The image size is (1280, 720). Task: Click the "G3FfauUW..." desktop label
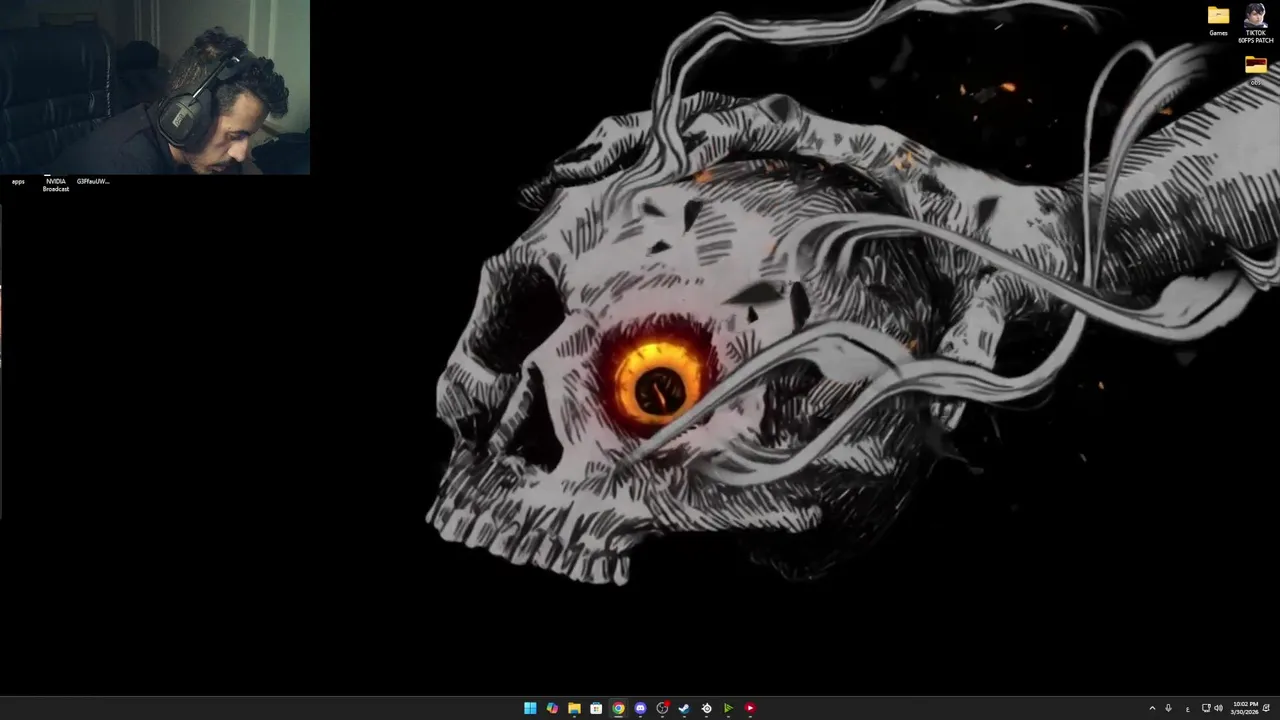click(x=93, y=181)
